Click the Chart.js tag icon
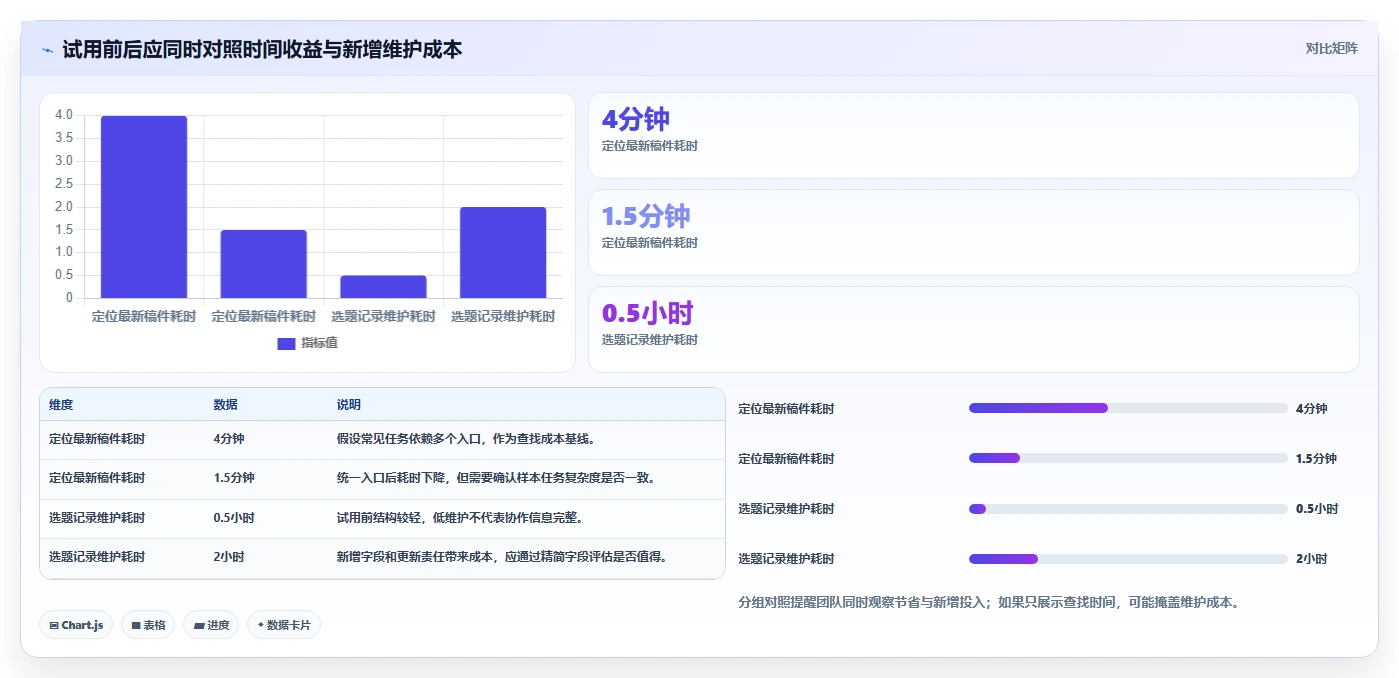 [54, 625]
